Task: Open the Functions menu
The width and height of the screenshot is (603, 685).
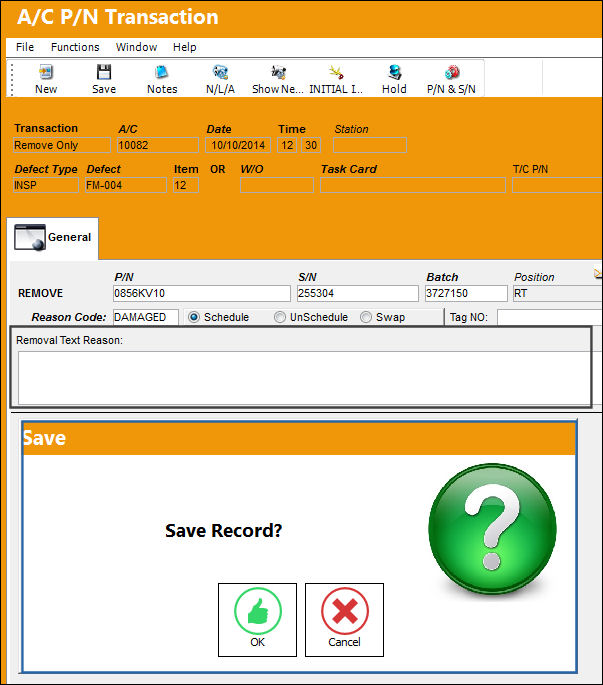Action: [x=75, y=47]
